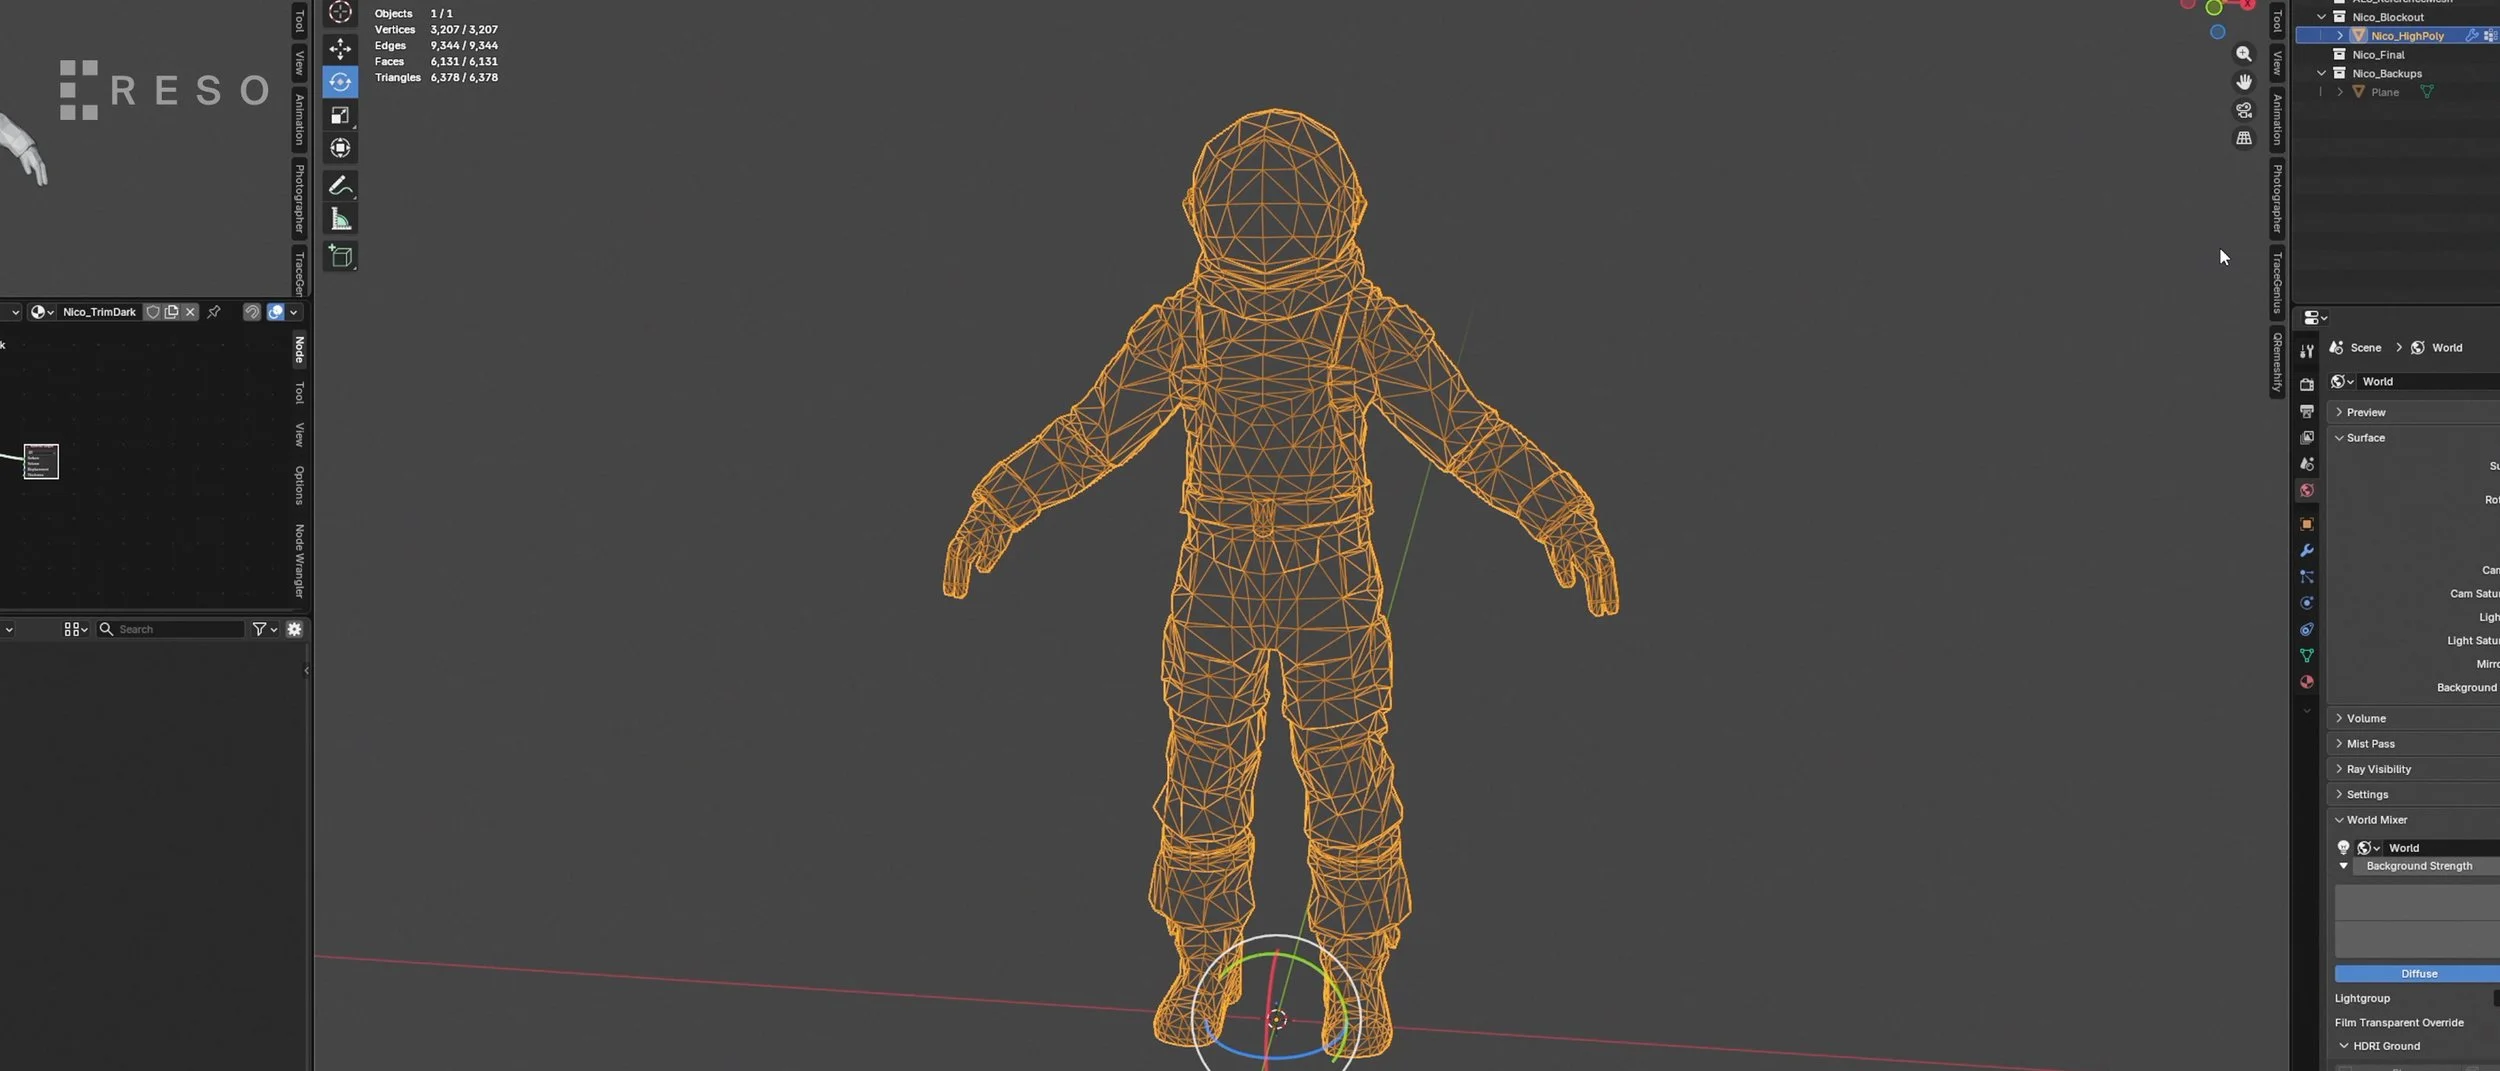Duplicate Nico_TrimDark material copy button
Screen dimensions: 2500x1071
pyautogui.click(x=171, y=312)
